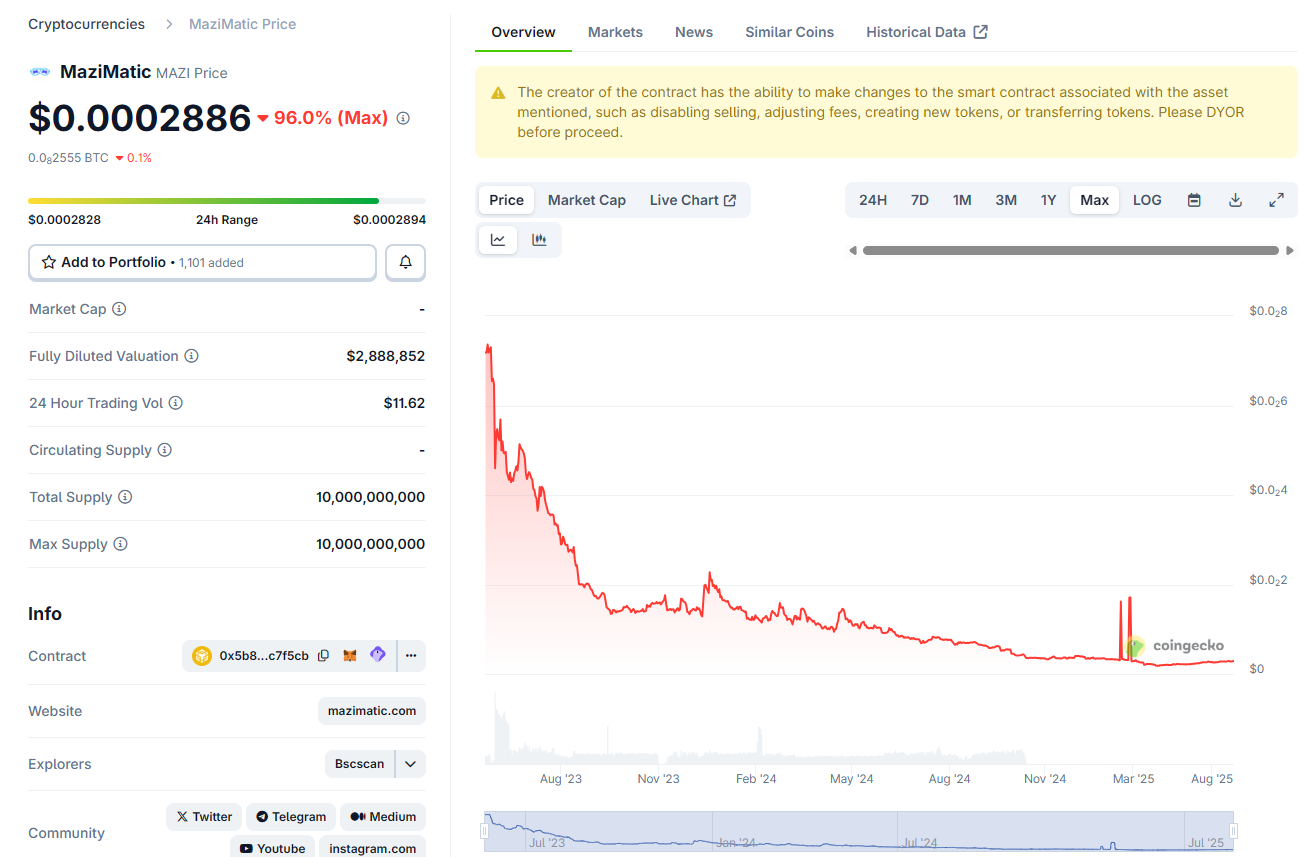The width and height of the screenshot is (1306, 857).
Task: Open the Markets tab
Action: 615,32
